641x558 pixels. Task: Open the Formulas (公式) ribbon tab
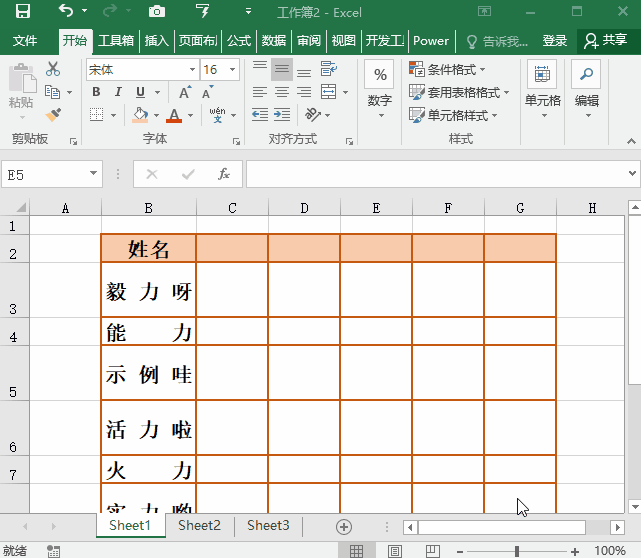click(x=239, y=41)
